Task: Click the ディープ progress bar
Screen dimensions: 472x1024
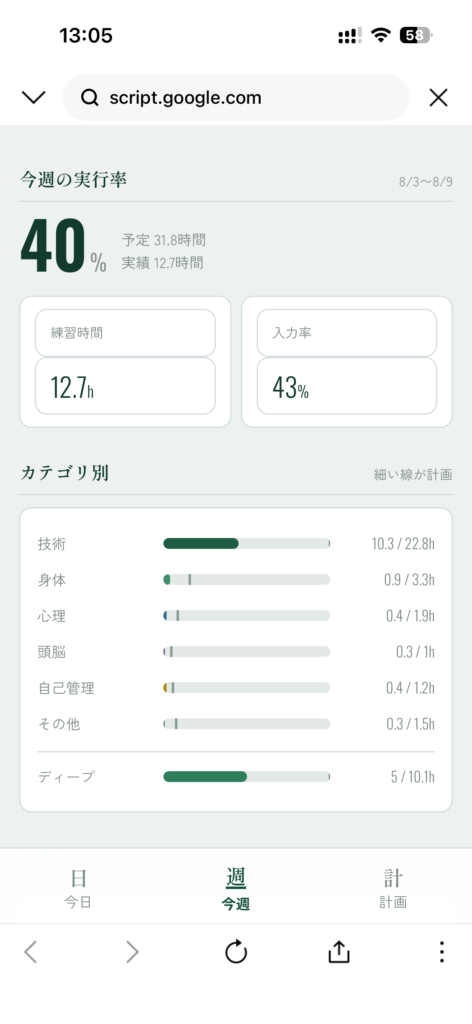Action: tap(247, 776)
